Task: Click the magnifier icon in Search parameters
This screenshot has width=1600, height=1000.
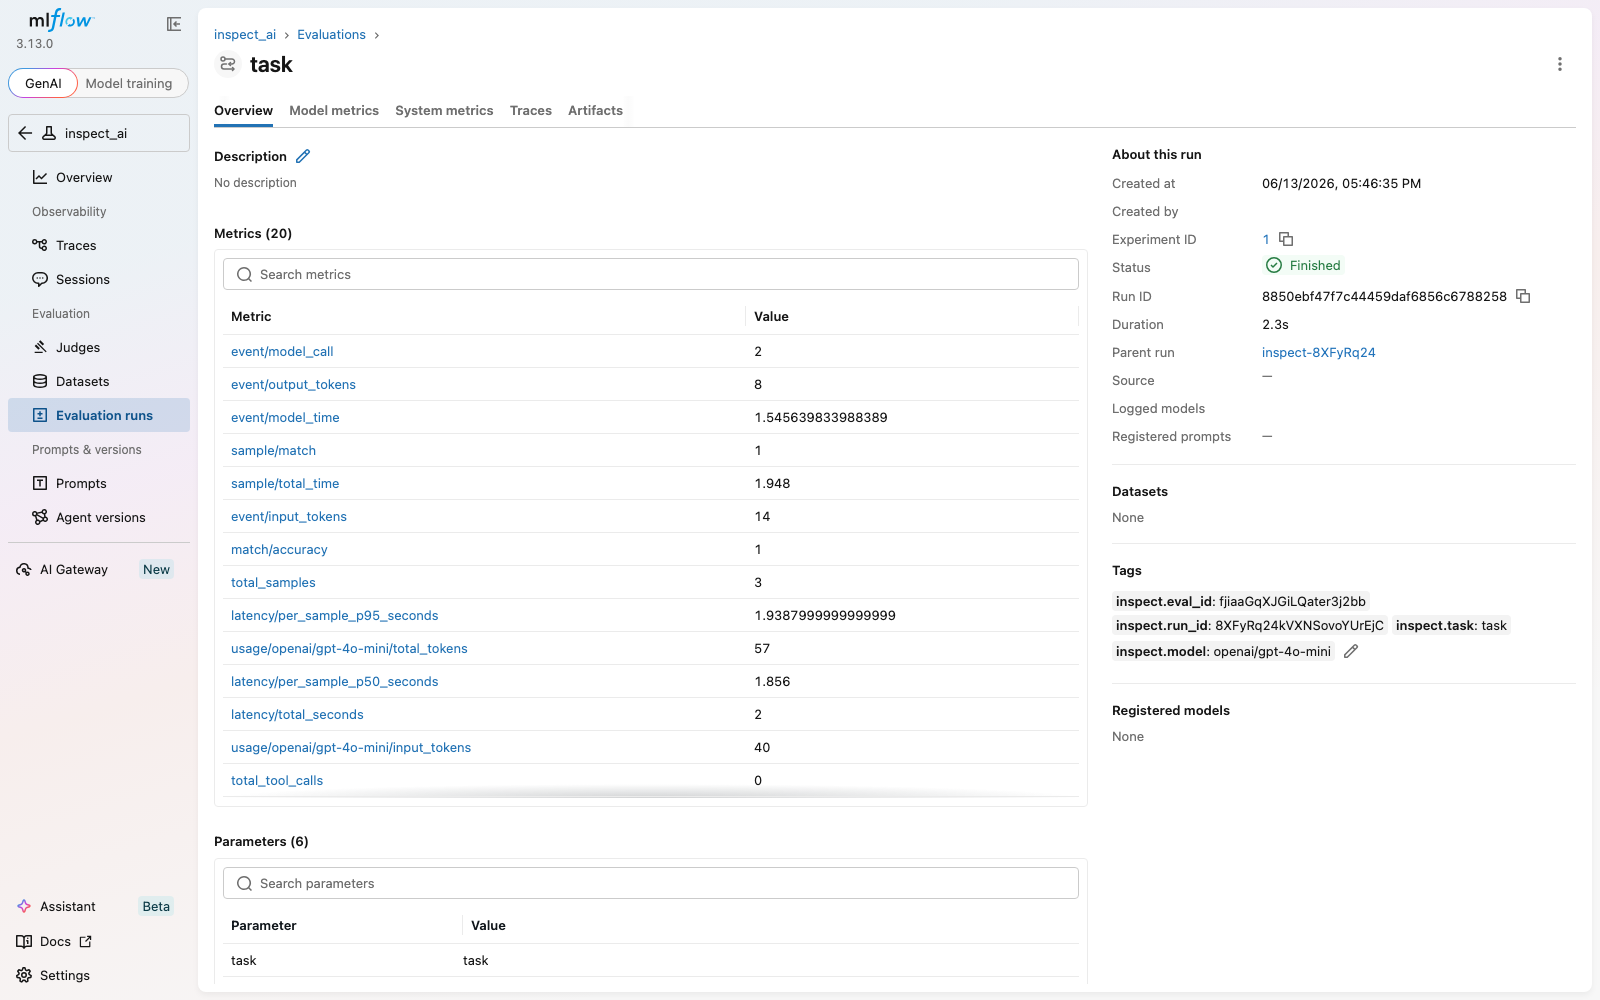Action: [244, 883]
